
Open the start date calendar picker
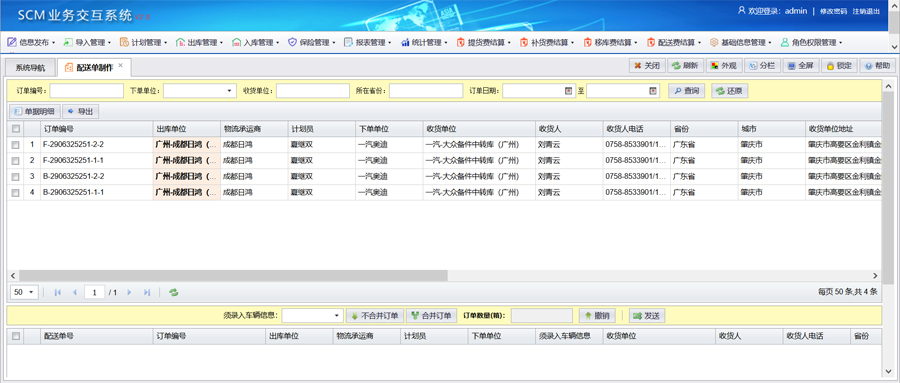point(568,91)
